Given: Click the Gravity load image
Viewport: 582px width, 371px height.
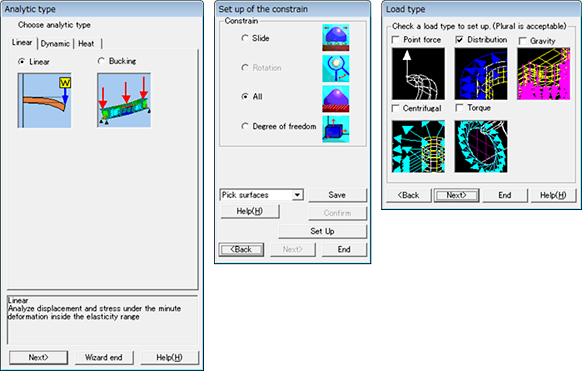Looking at the screenshot, I should pos(543,74).
